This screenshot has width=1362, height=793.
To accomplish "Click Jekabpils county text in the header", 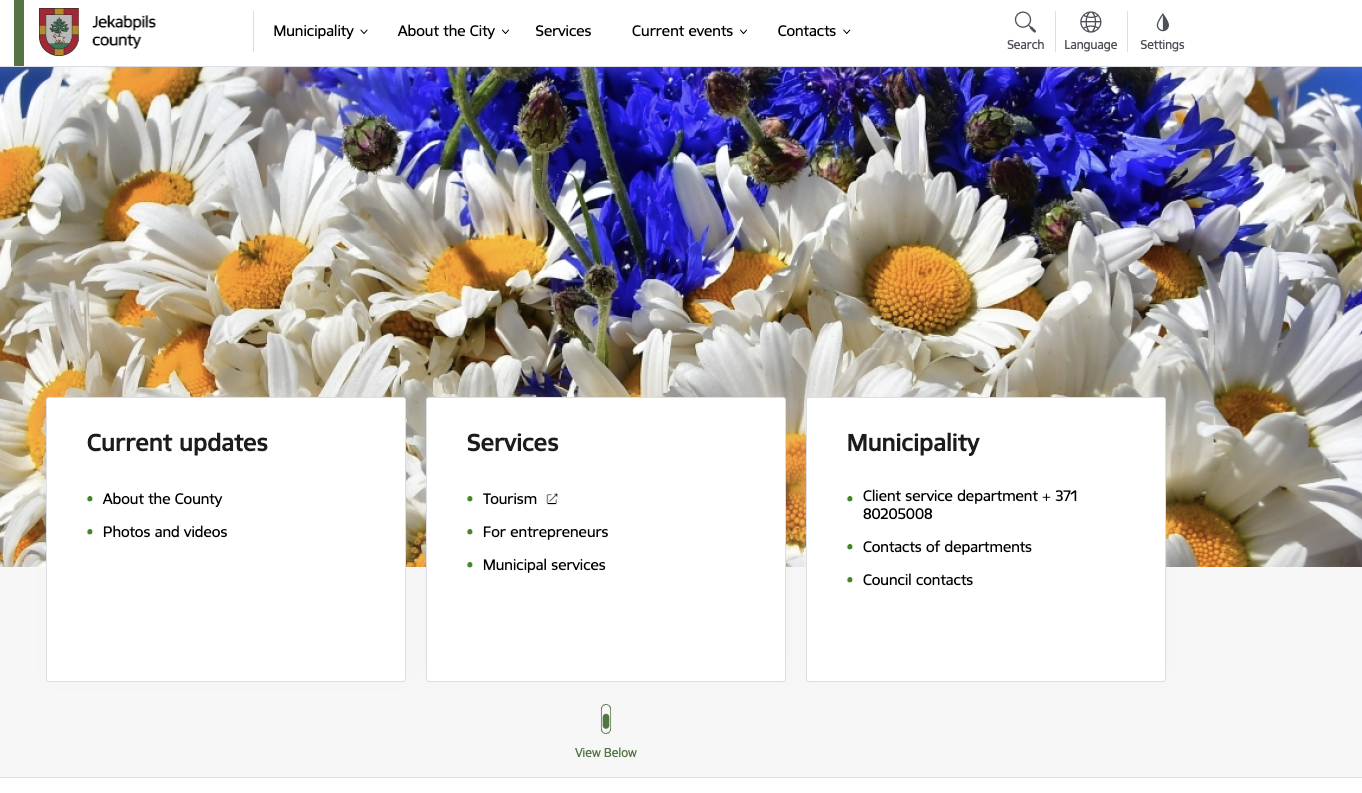I will click(x=124, y=31).
